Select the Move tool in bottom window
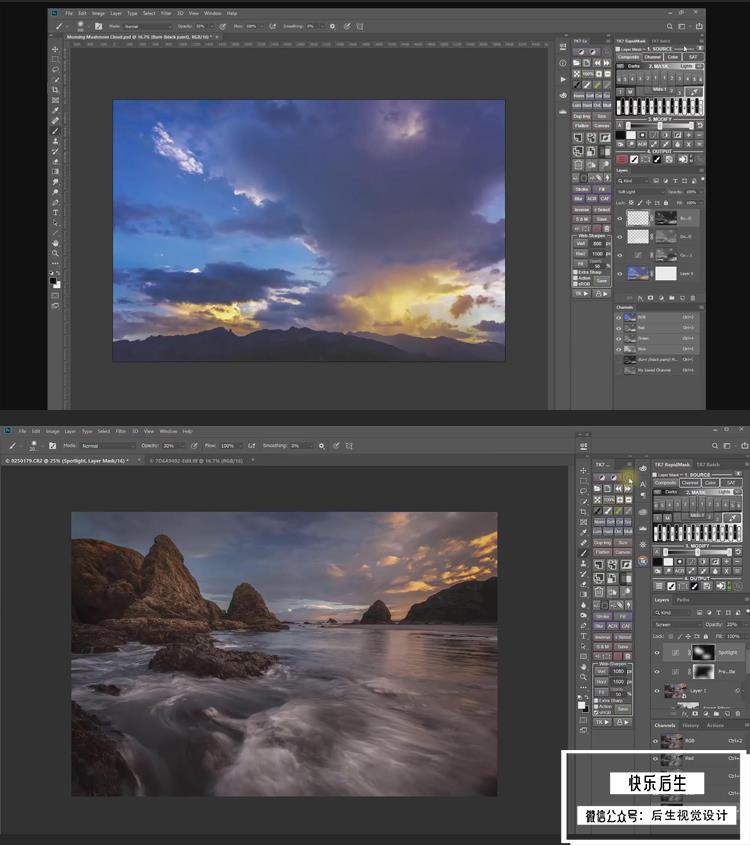The height and width of the screenshot is (845, 750). [x=584, y=470]
